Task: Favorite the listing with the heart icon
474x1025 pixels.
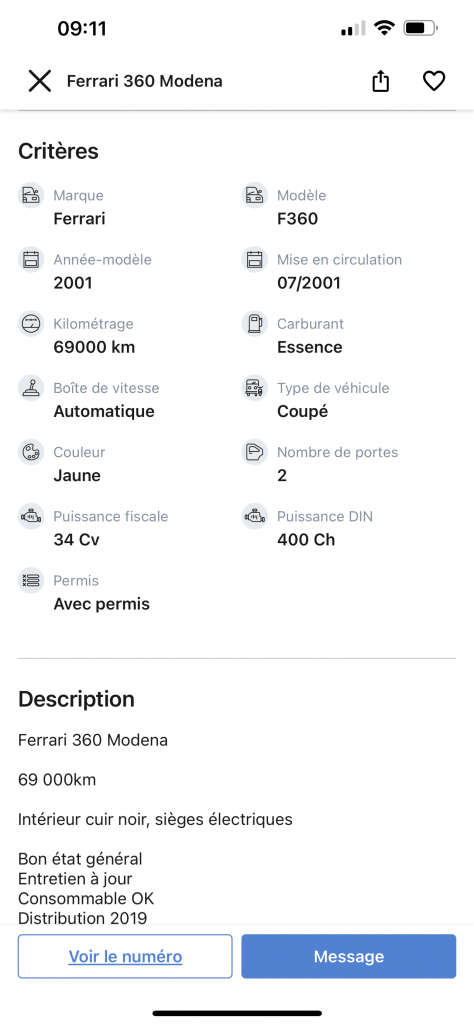Action: (x=434, y=81)
